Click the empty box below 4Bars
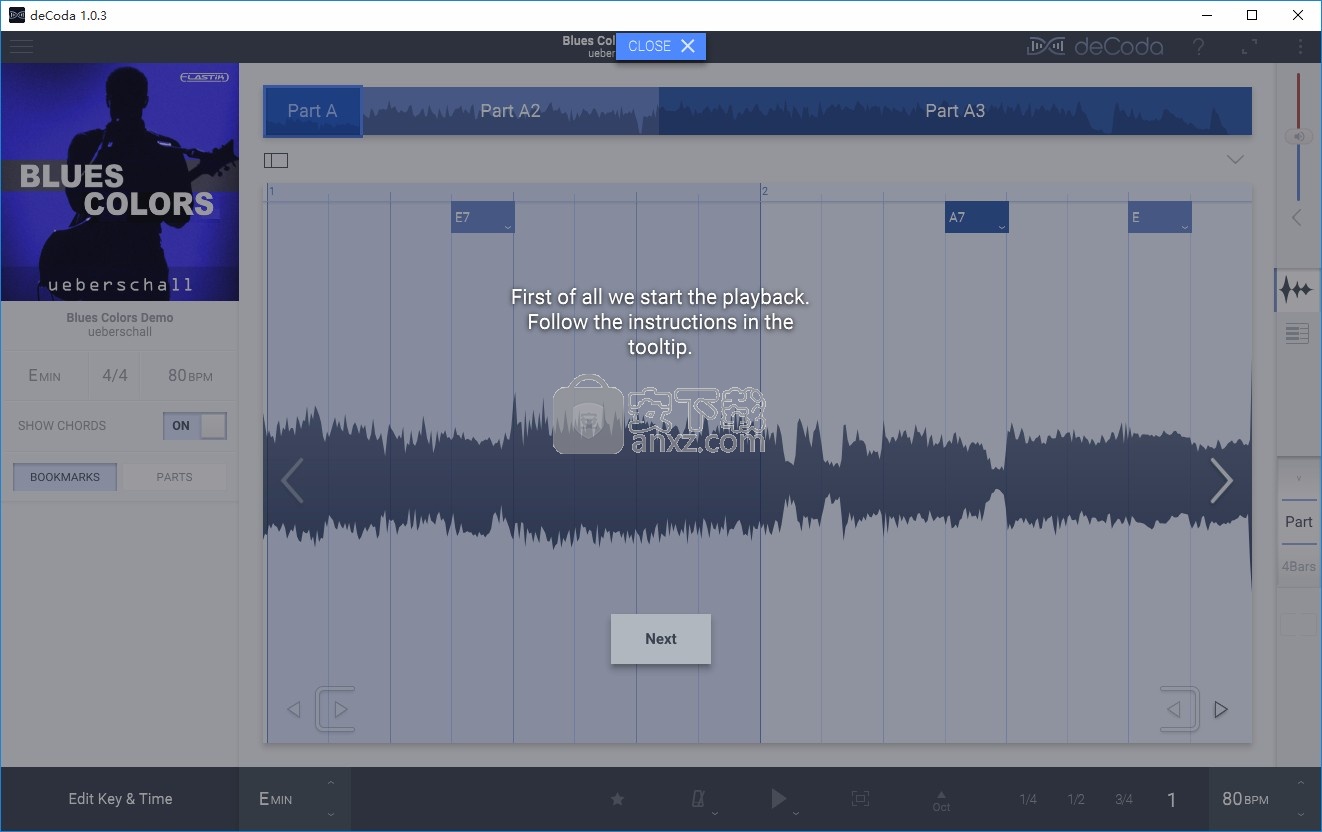The height and width of the screenshot is (832, 1322). tap(1299, 625)
